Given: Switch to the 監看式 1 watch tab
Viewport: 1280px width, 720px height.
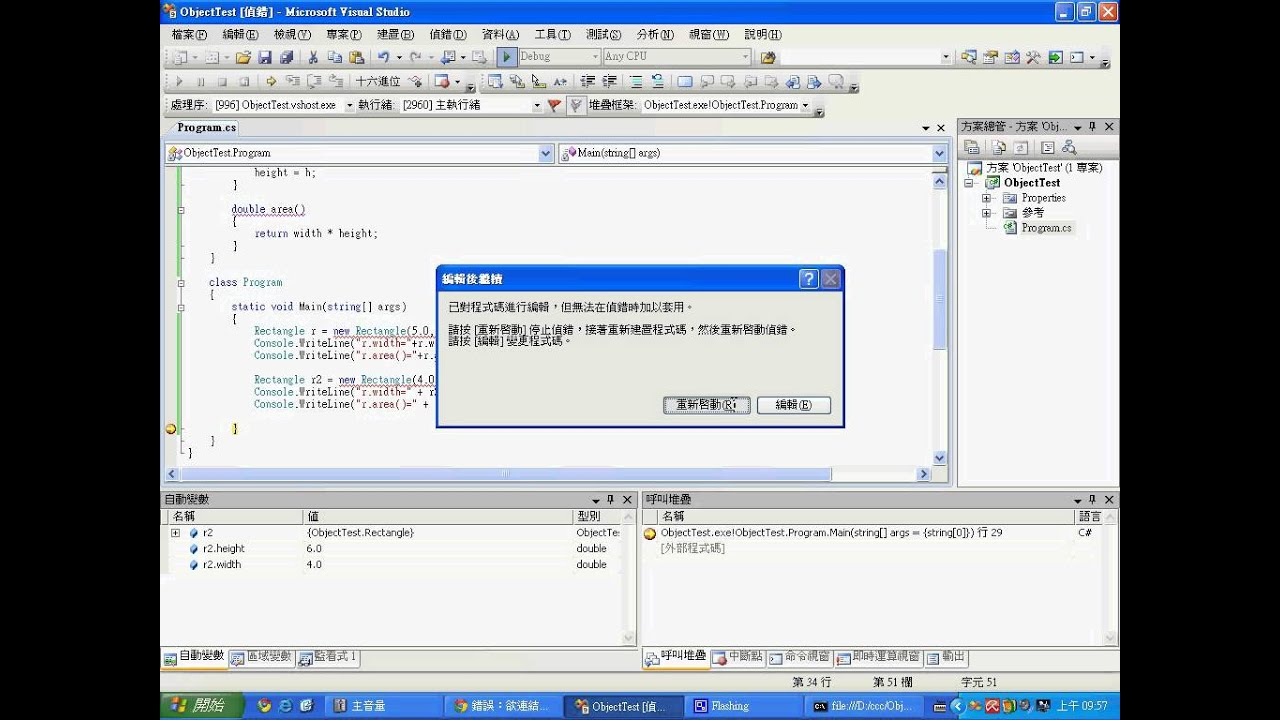Looking at the screenshot, I should (328, 657).
